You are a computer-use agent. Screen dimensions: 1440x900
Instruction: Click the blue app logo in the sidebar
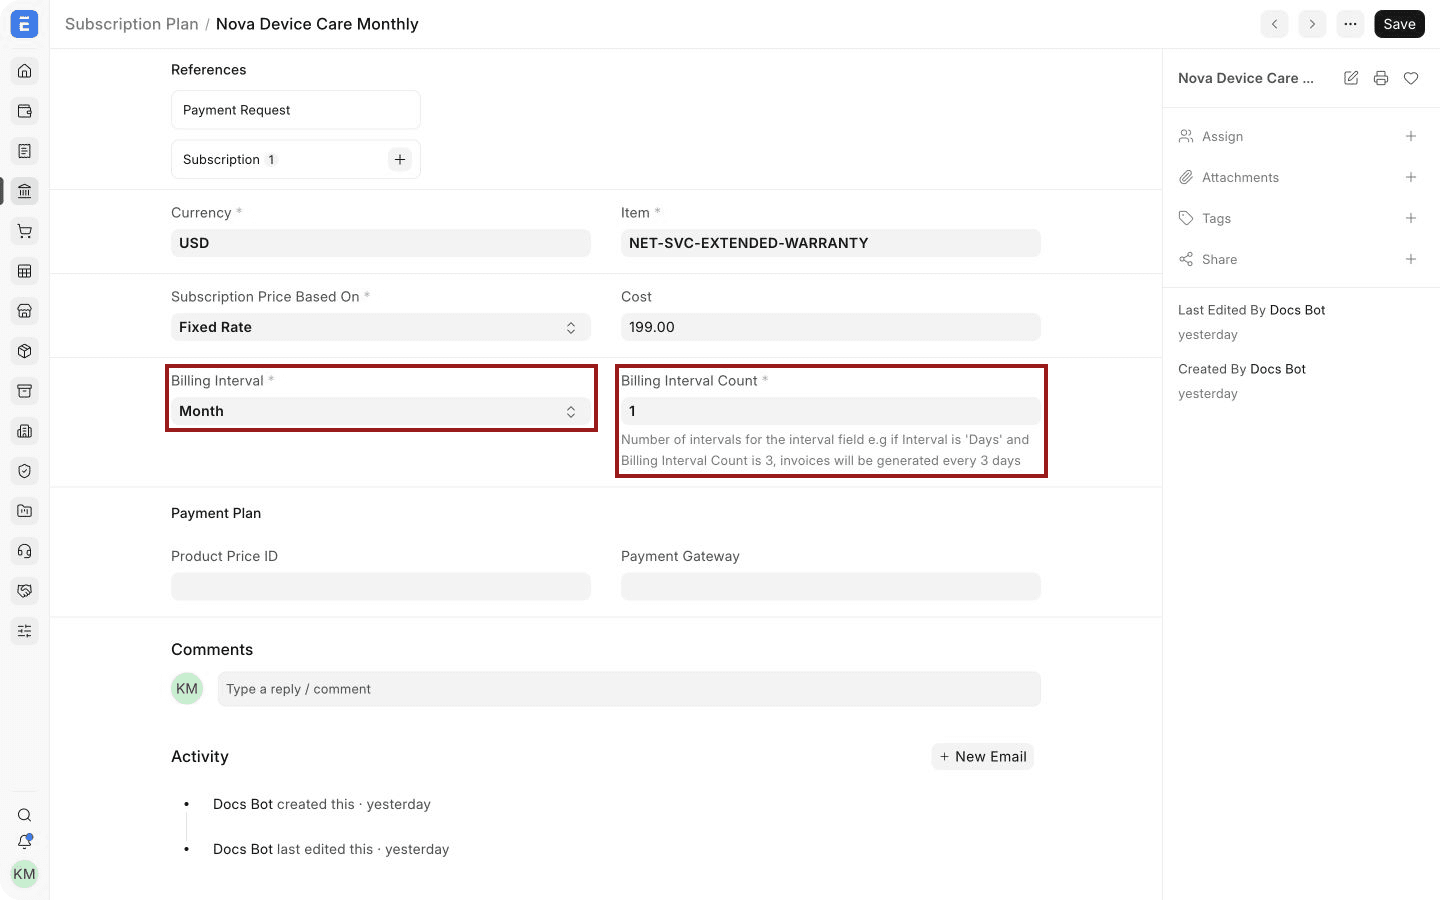[x=24, y=24]
